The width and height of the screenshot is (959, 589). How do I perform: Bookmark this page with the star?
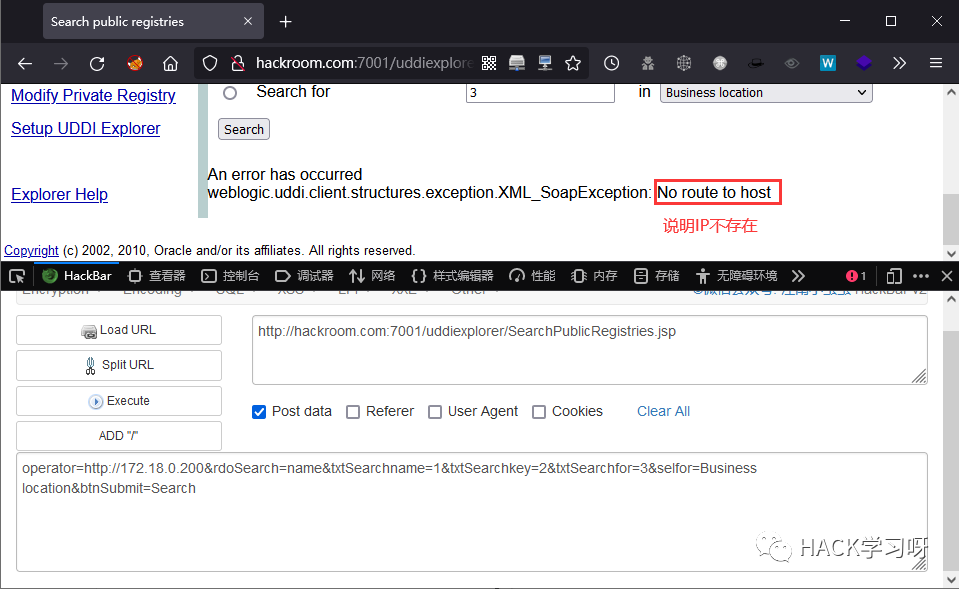coord(573,63)
